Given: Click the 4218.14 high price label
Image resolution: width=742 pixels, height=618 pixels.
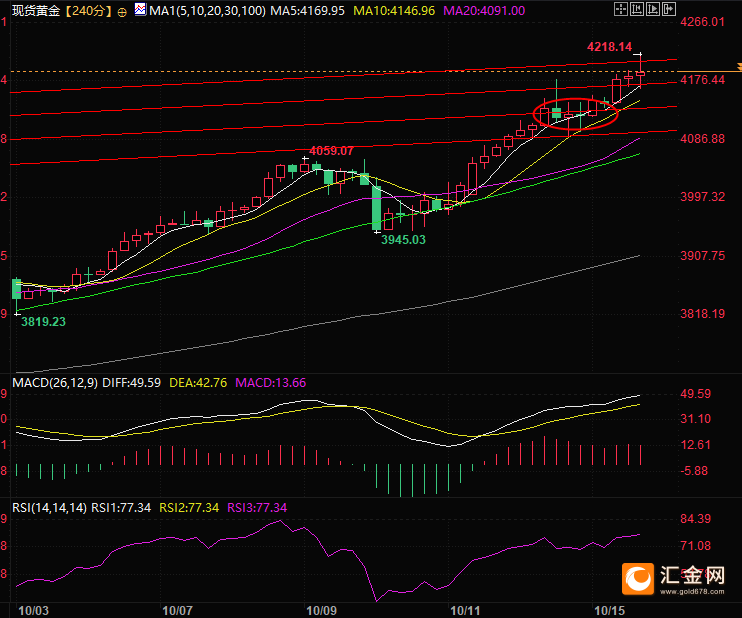Looking at the screenshot, I should click(609, 47).
